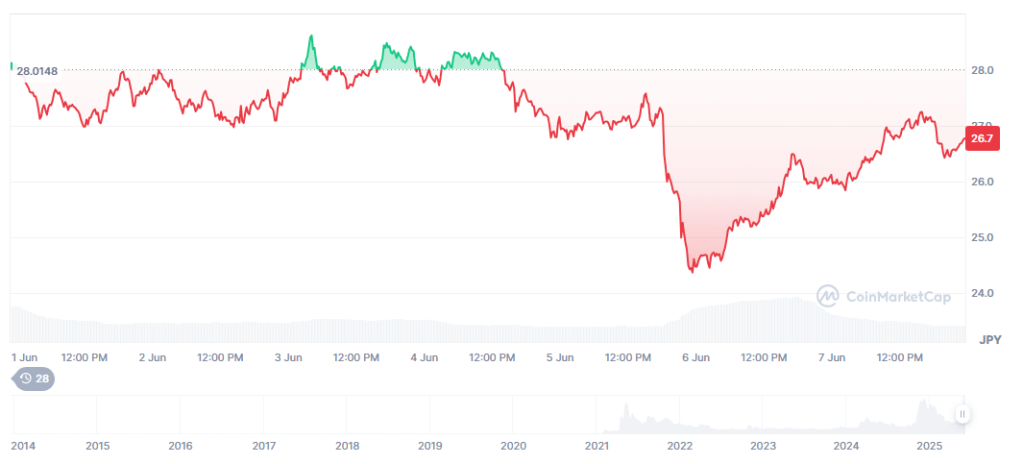Screen dimensions: 1023x464
Task: Click the 6 Jun date label
Action: pos(695,357)
